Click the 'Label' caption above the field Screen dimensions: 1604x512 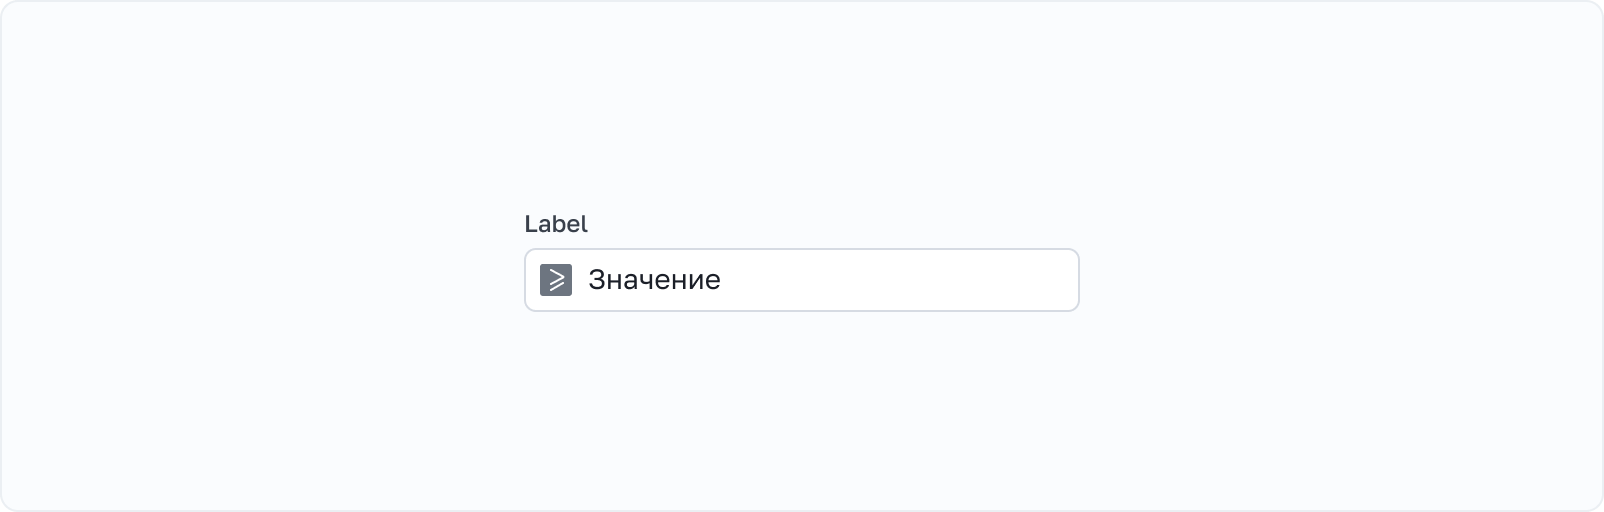556,224
